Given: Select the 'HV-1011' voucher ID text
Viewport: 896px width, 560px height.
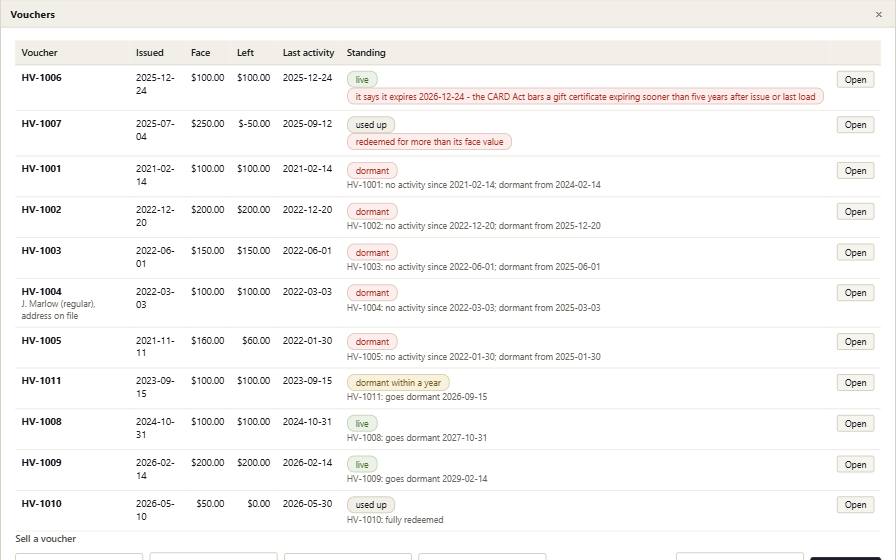Looking at the screenshot, I should [41, 381].
